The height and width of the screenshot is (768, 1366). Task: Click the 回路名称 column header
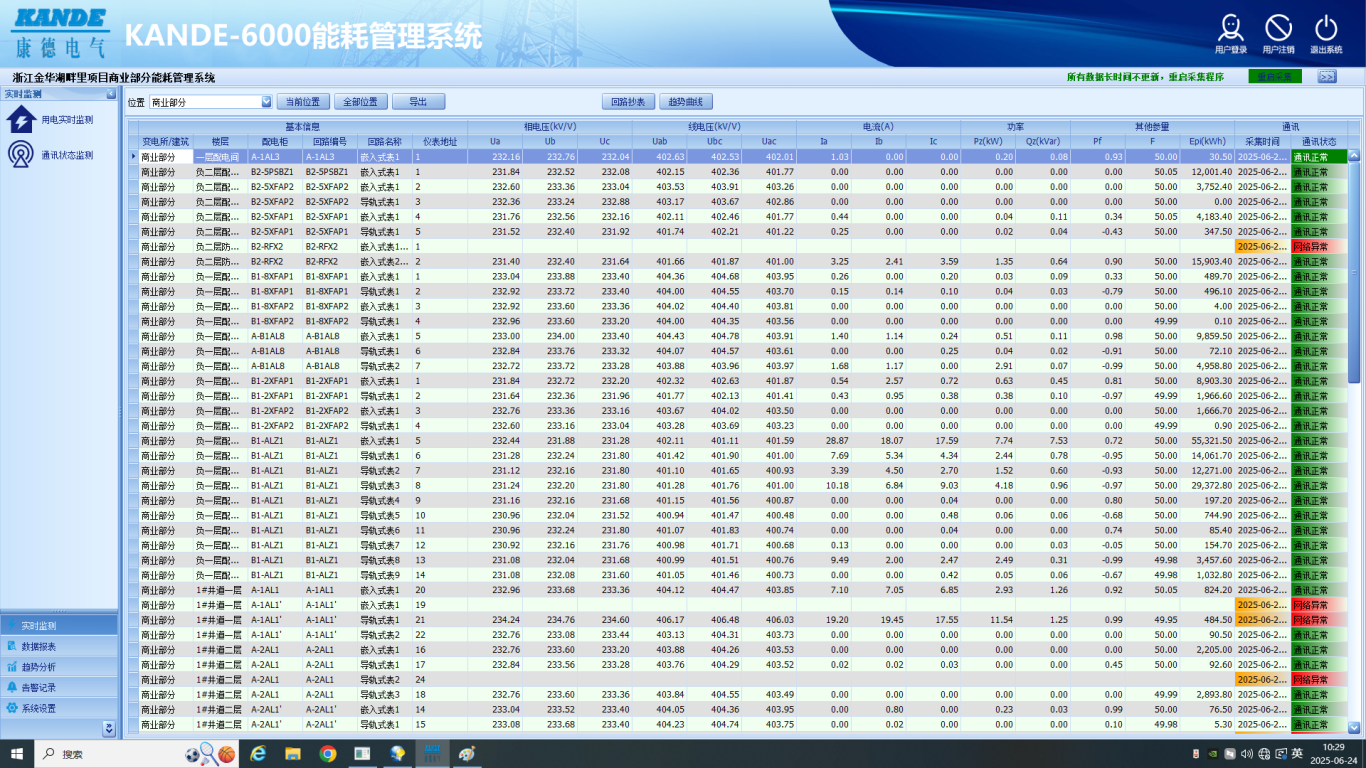(384, 142)
